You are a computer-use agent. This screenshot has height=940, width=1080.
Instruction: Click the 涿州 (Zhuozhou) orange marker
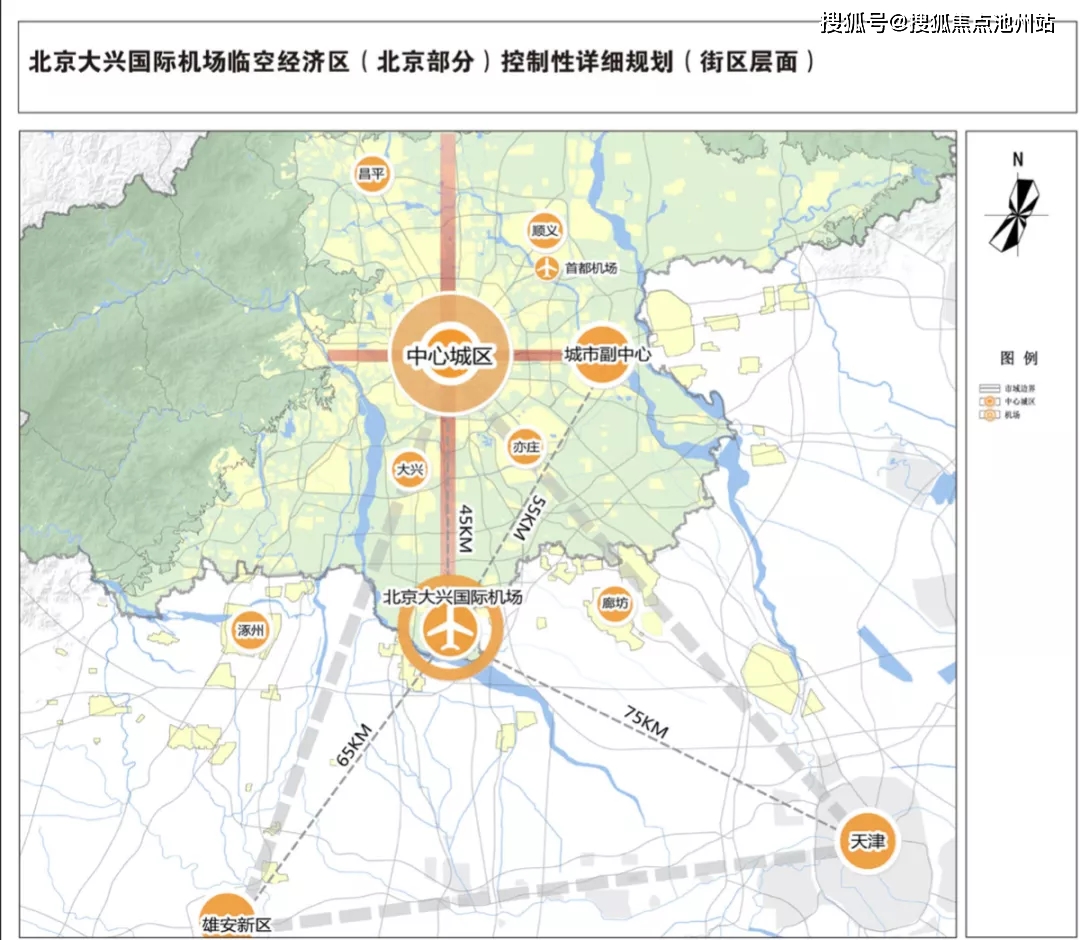tap(249, 631)
